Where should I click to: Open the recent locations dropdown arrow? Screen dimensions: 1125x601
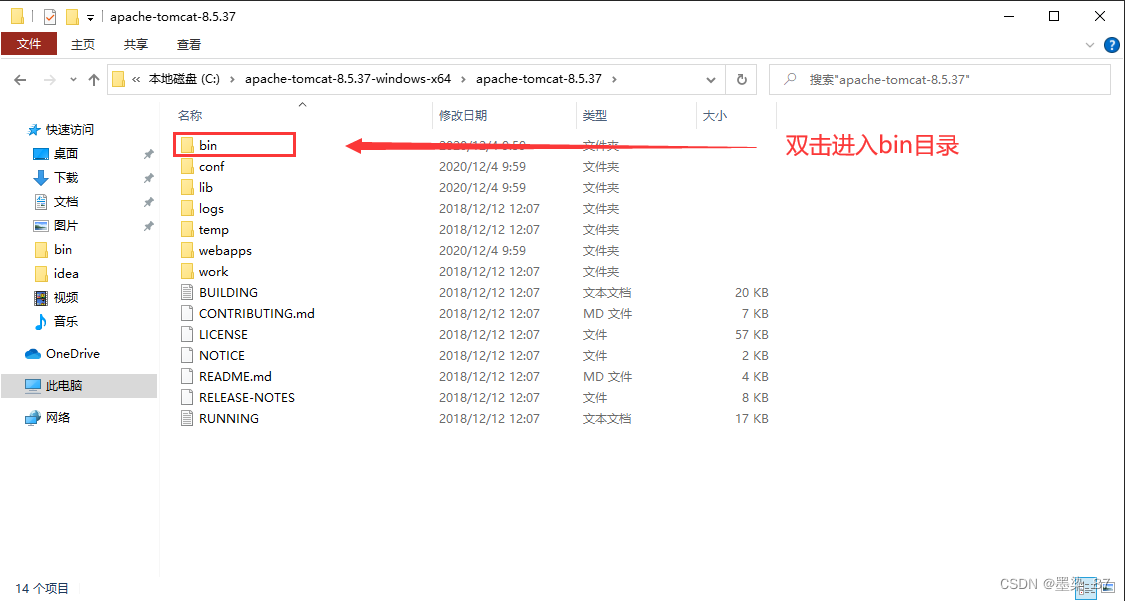(72, 80)
